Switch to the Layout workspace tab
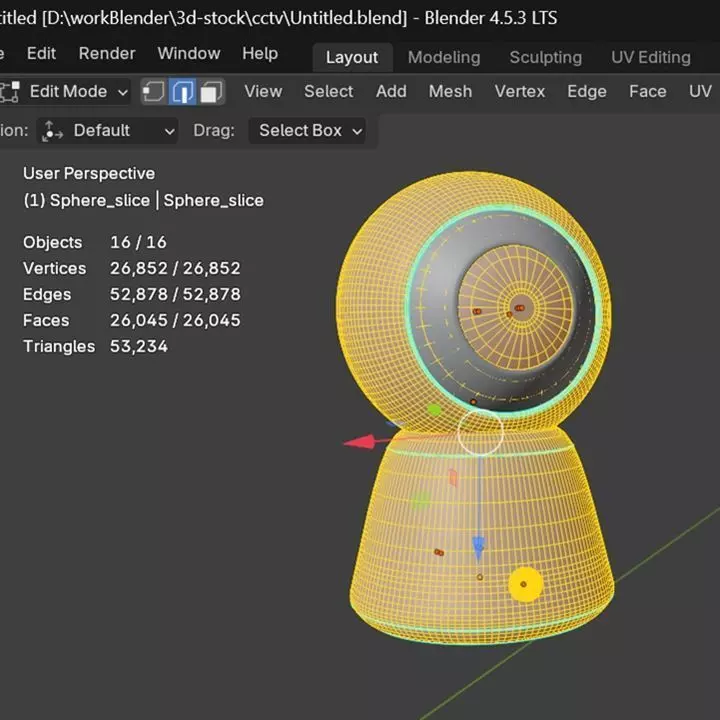This screenshot has width=720, height=720. click(x=352, y=57)
